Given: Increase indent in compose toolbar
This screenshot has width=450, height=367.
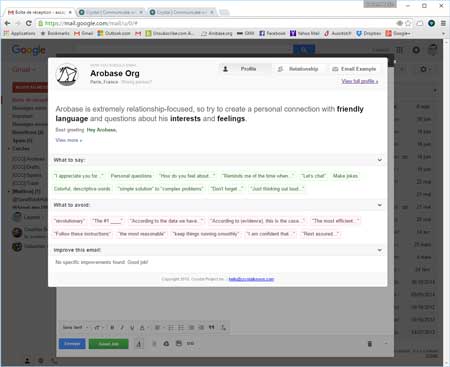Looking at the screenshot, I should point(201,328).
